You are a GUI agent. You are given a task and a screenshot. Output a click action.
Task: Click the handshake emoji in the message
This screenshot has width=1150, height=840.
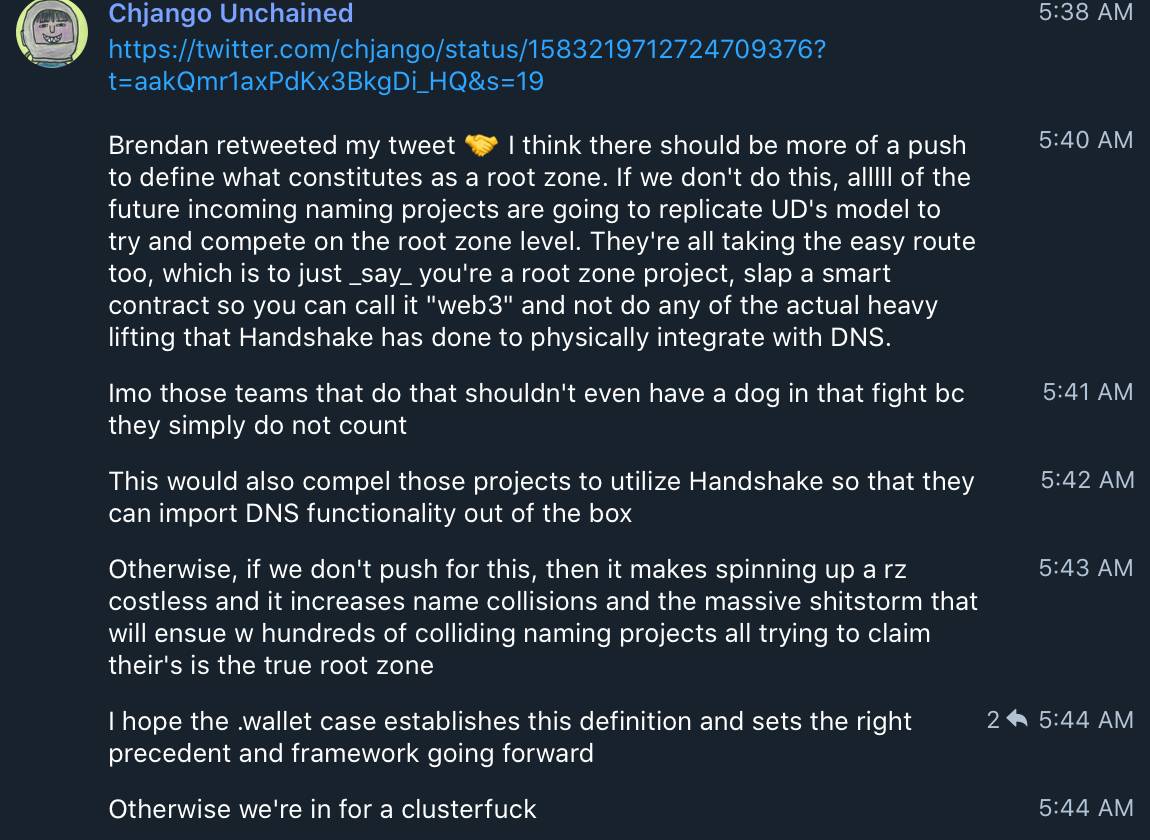pos(481,146)
